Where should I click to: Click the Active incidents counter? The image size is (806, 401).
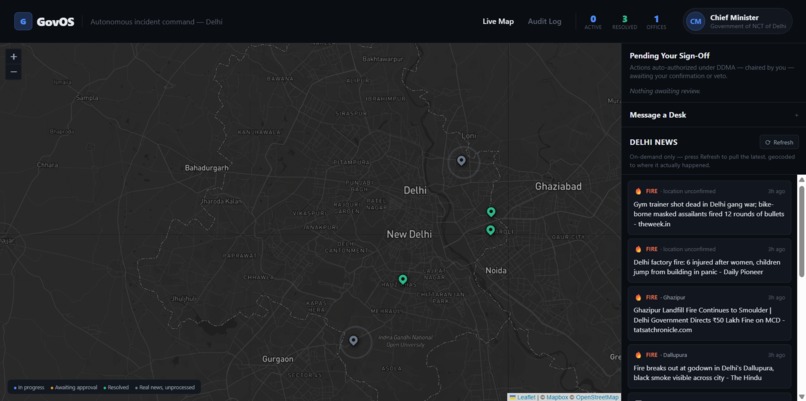tap(593, 22)
